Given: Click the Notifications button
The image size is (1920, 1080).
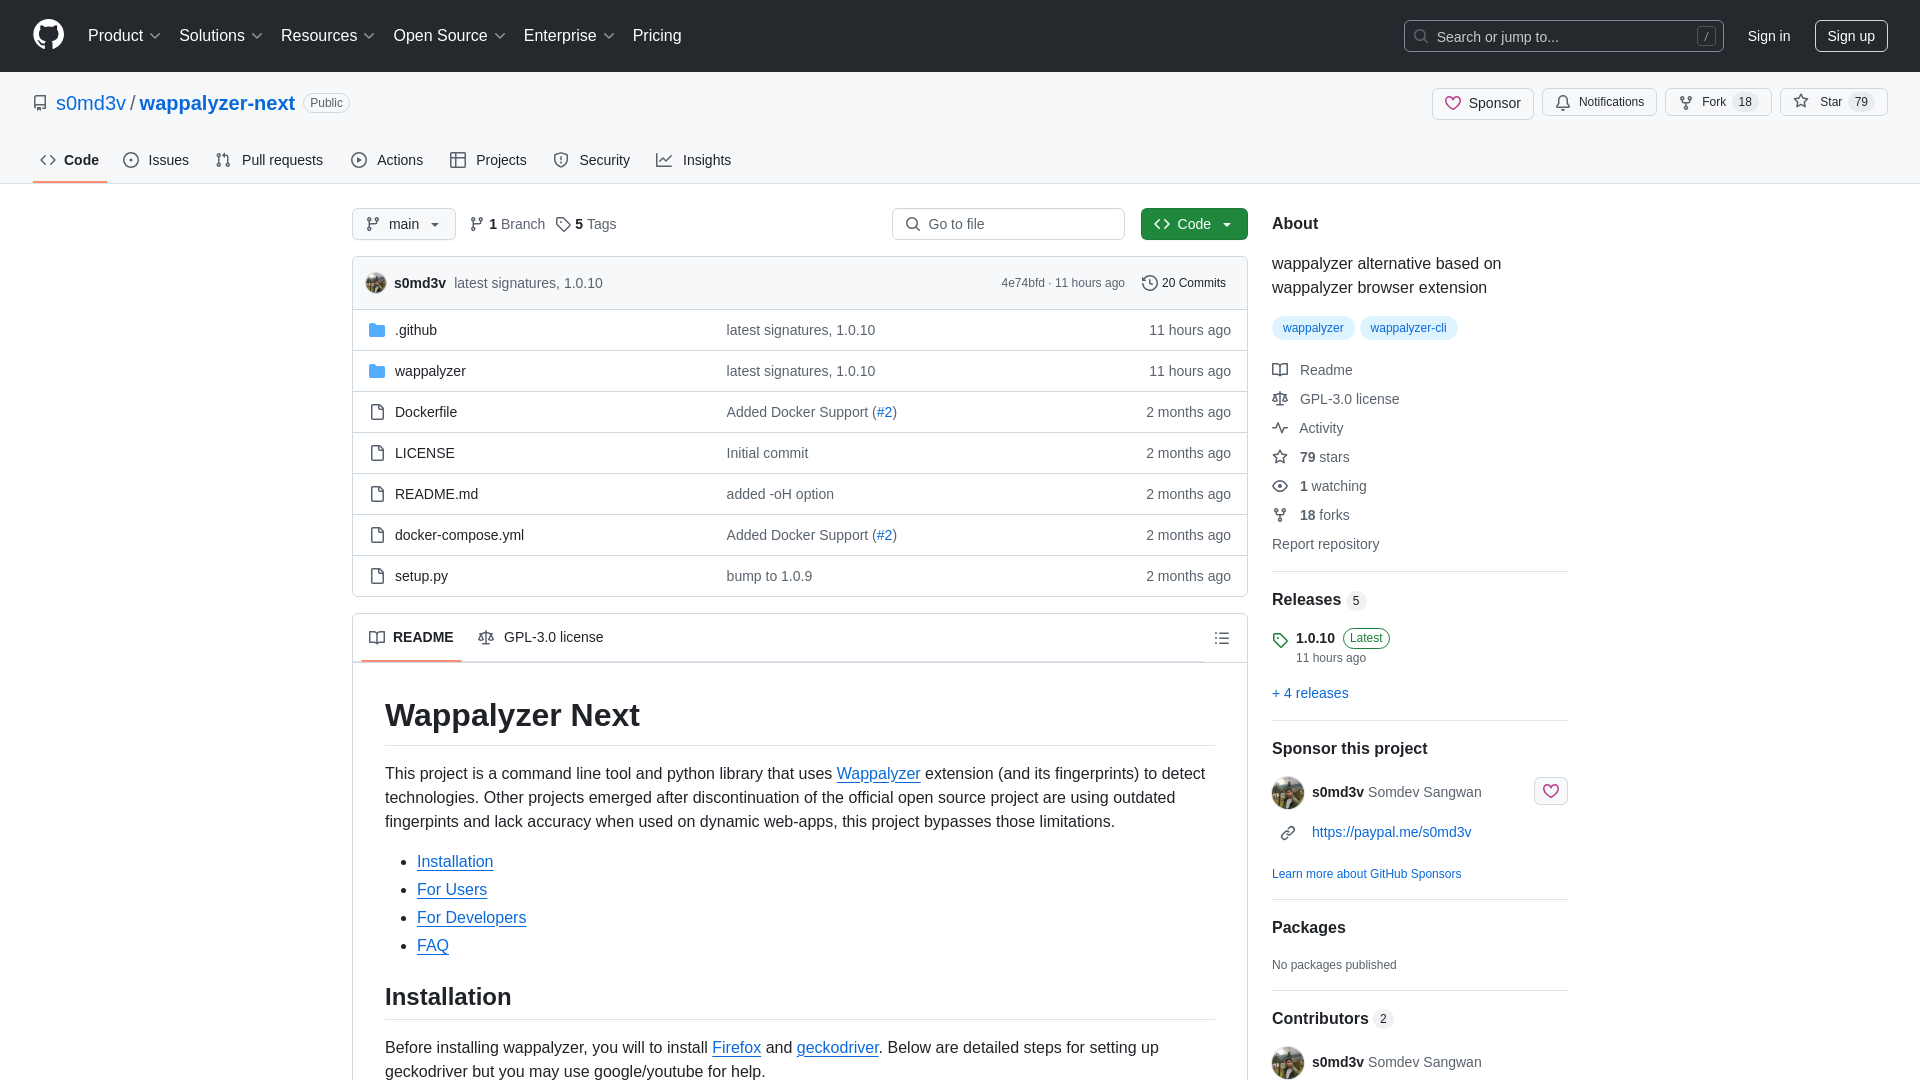Looking at the screenshot, I should pos(1599,102).
